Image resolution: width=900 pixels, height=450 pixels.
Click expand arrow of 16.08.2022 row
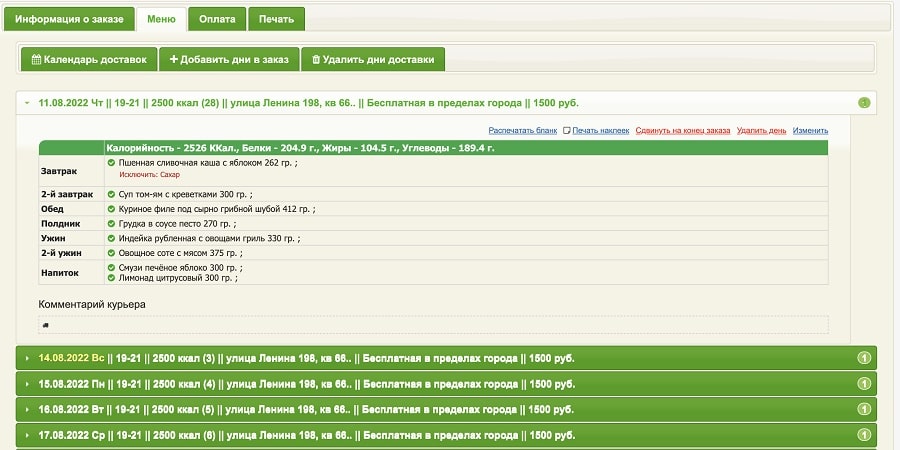click(x=27, y=409)
